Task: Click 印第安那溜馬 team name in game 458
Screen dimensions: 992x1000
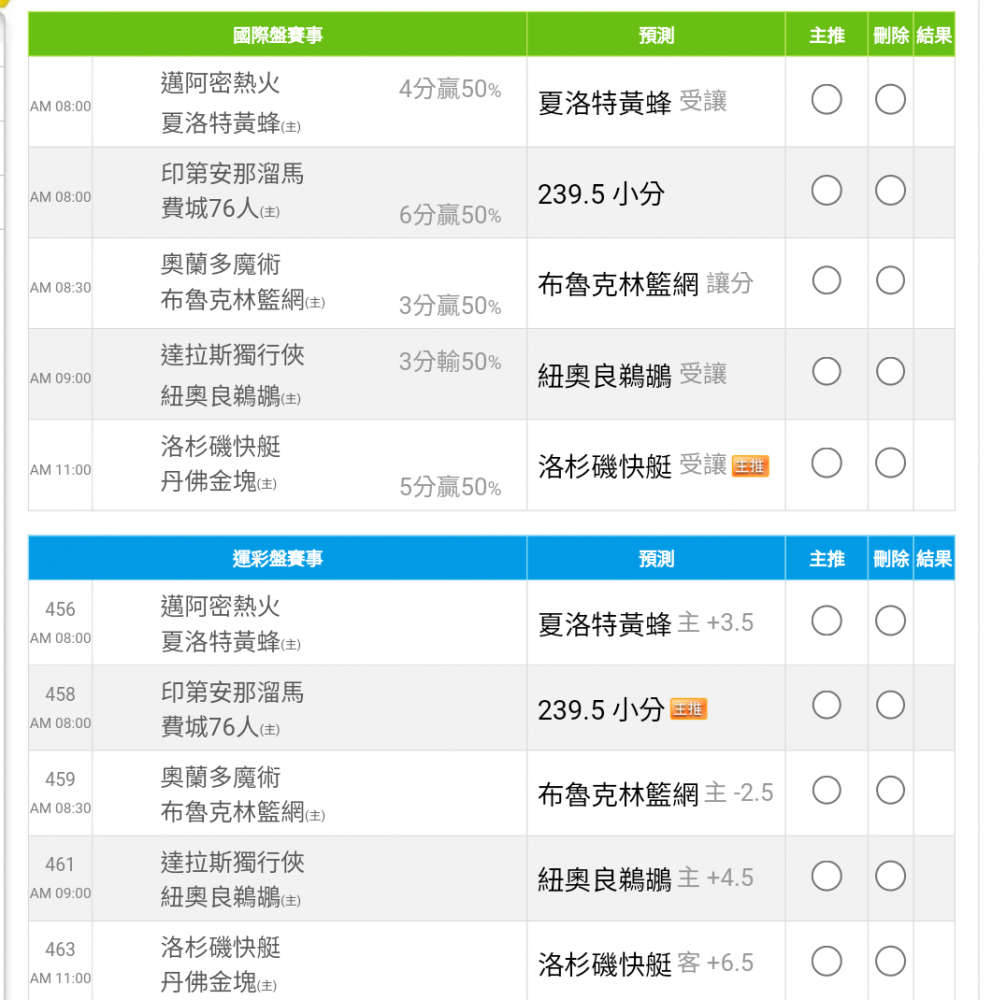Action: point(232,693)
